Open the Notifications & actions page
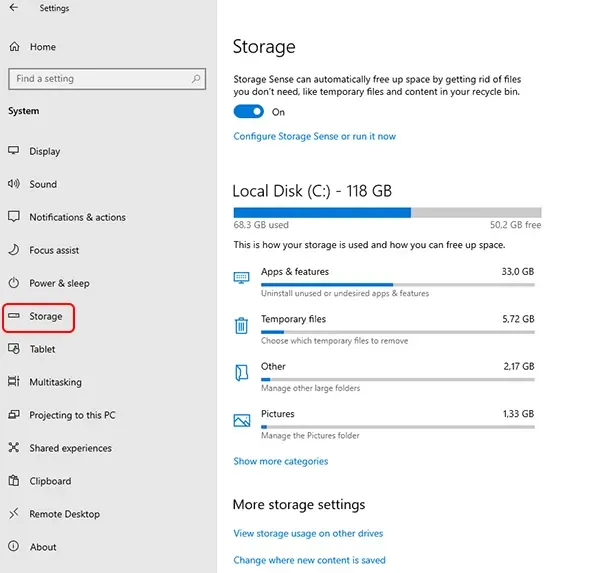600x573 pixels. coord(77,217)
